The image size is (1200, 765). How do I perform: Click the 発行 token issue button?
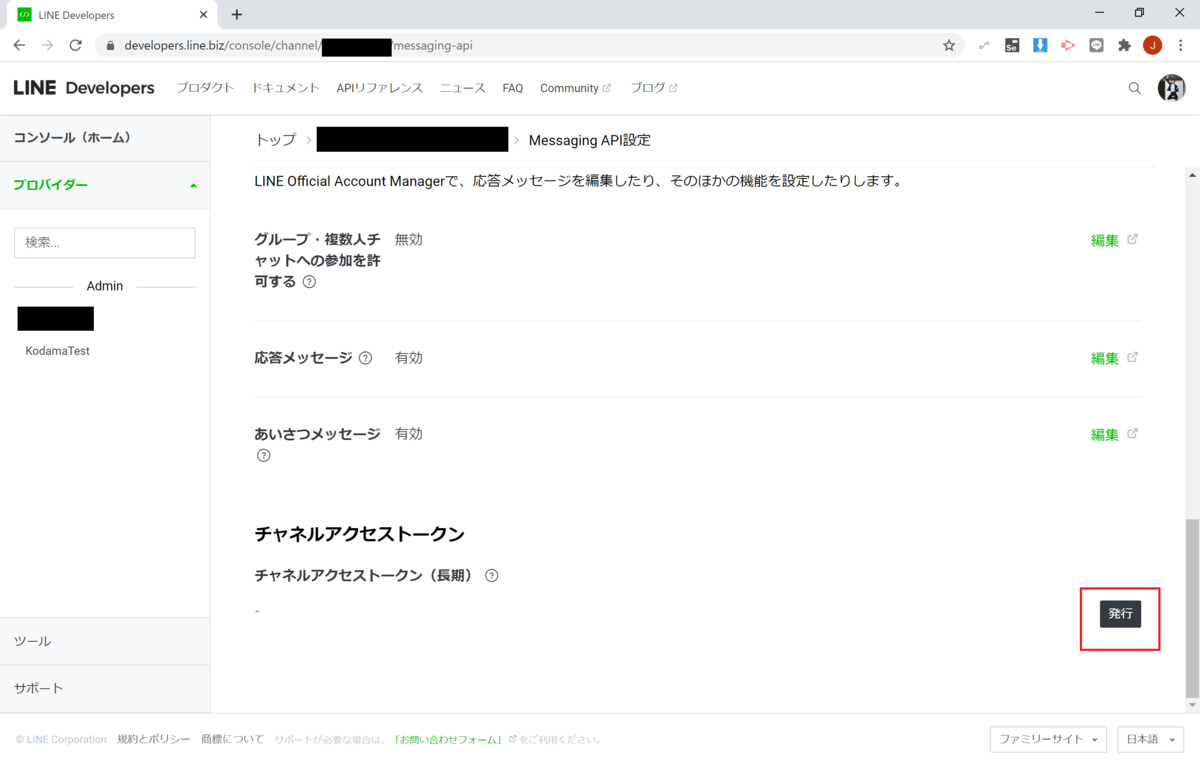[1120, 614]
